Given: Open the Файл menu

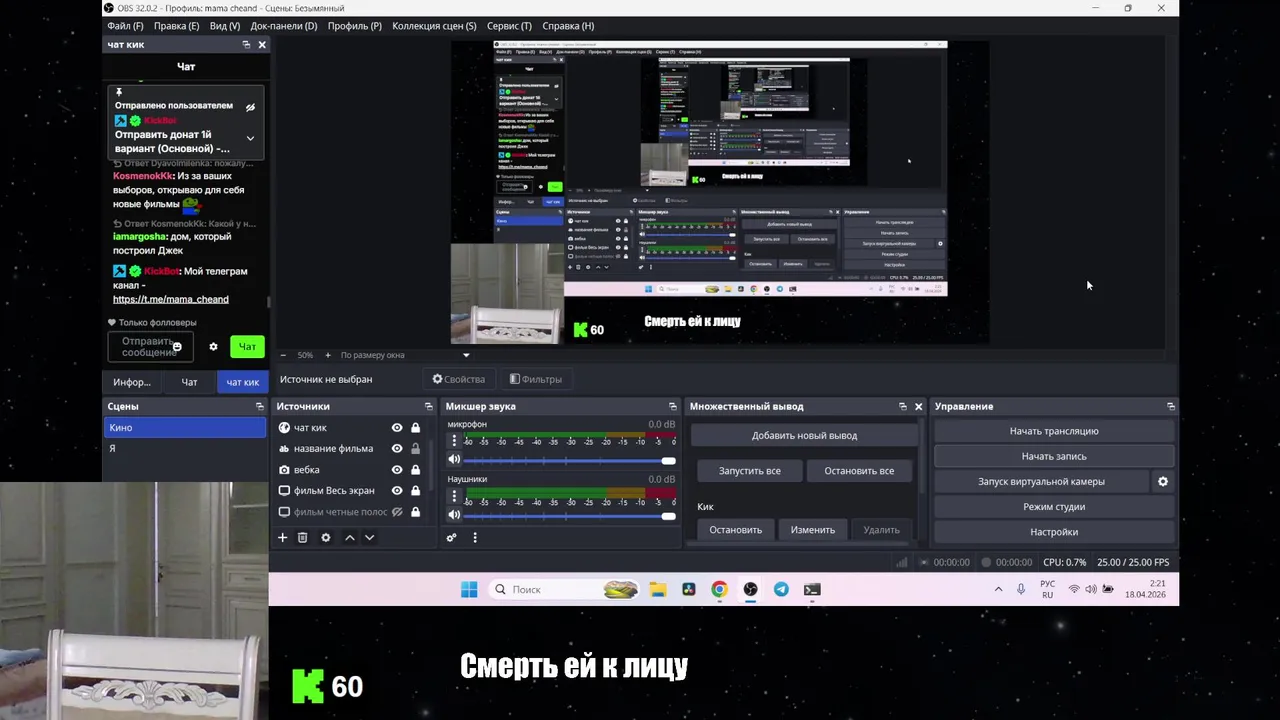Looking at the screenshot, I should click(x=125, y=26).
